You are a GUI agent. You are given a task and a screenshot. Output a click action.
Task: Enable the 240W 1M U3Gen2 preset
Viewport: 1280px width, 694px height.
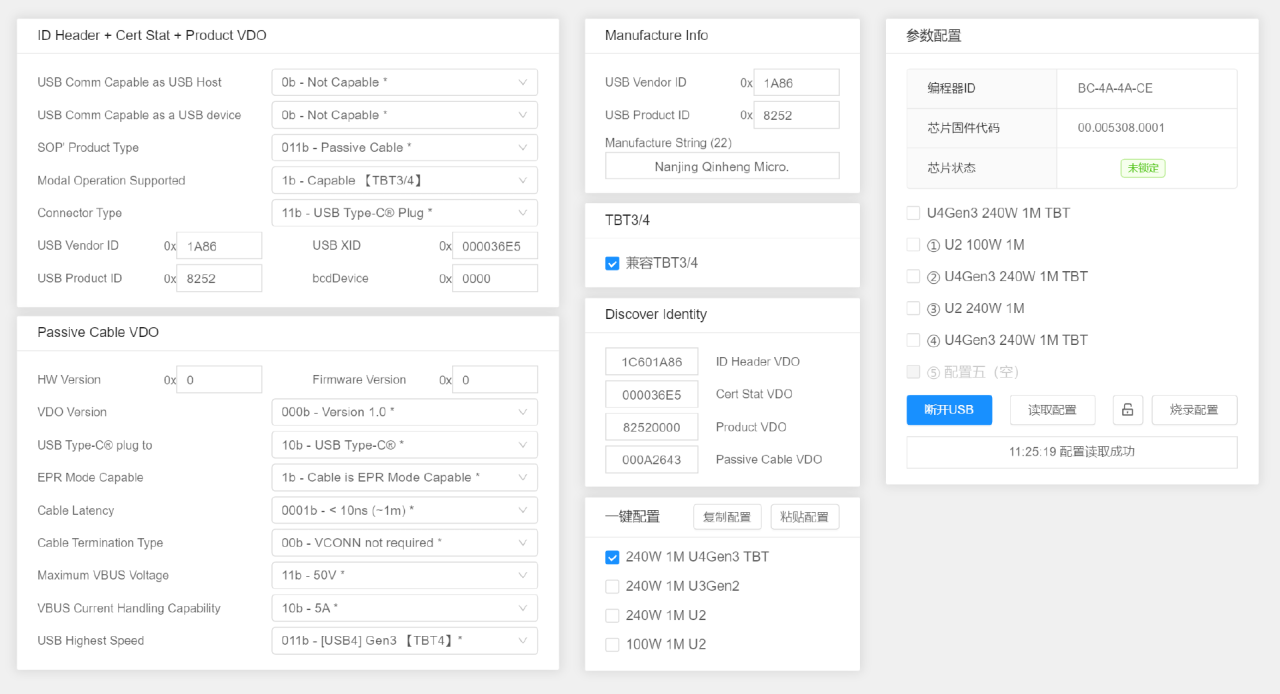point(612,586)
